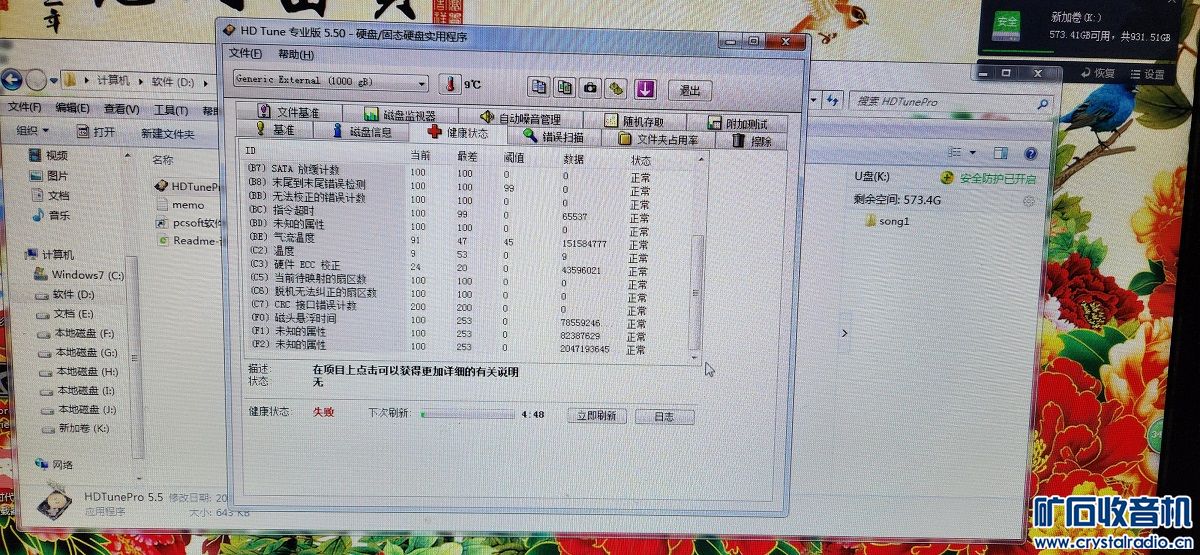Click the 立即刷新 button

coord(596,415)
